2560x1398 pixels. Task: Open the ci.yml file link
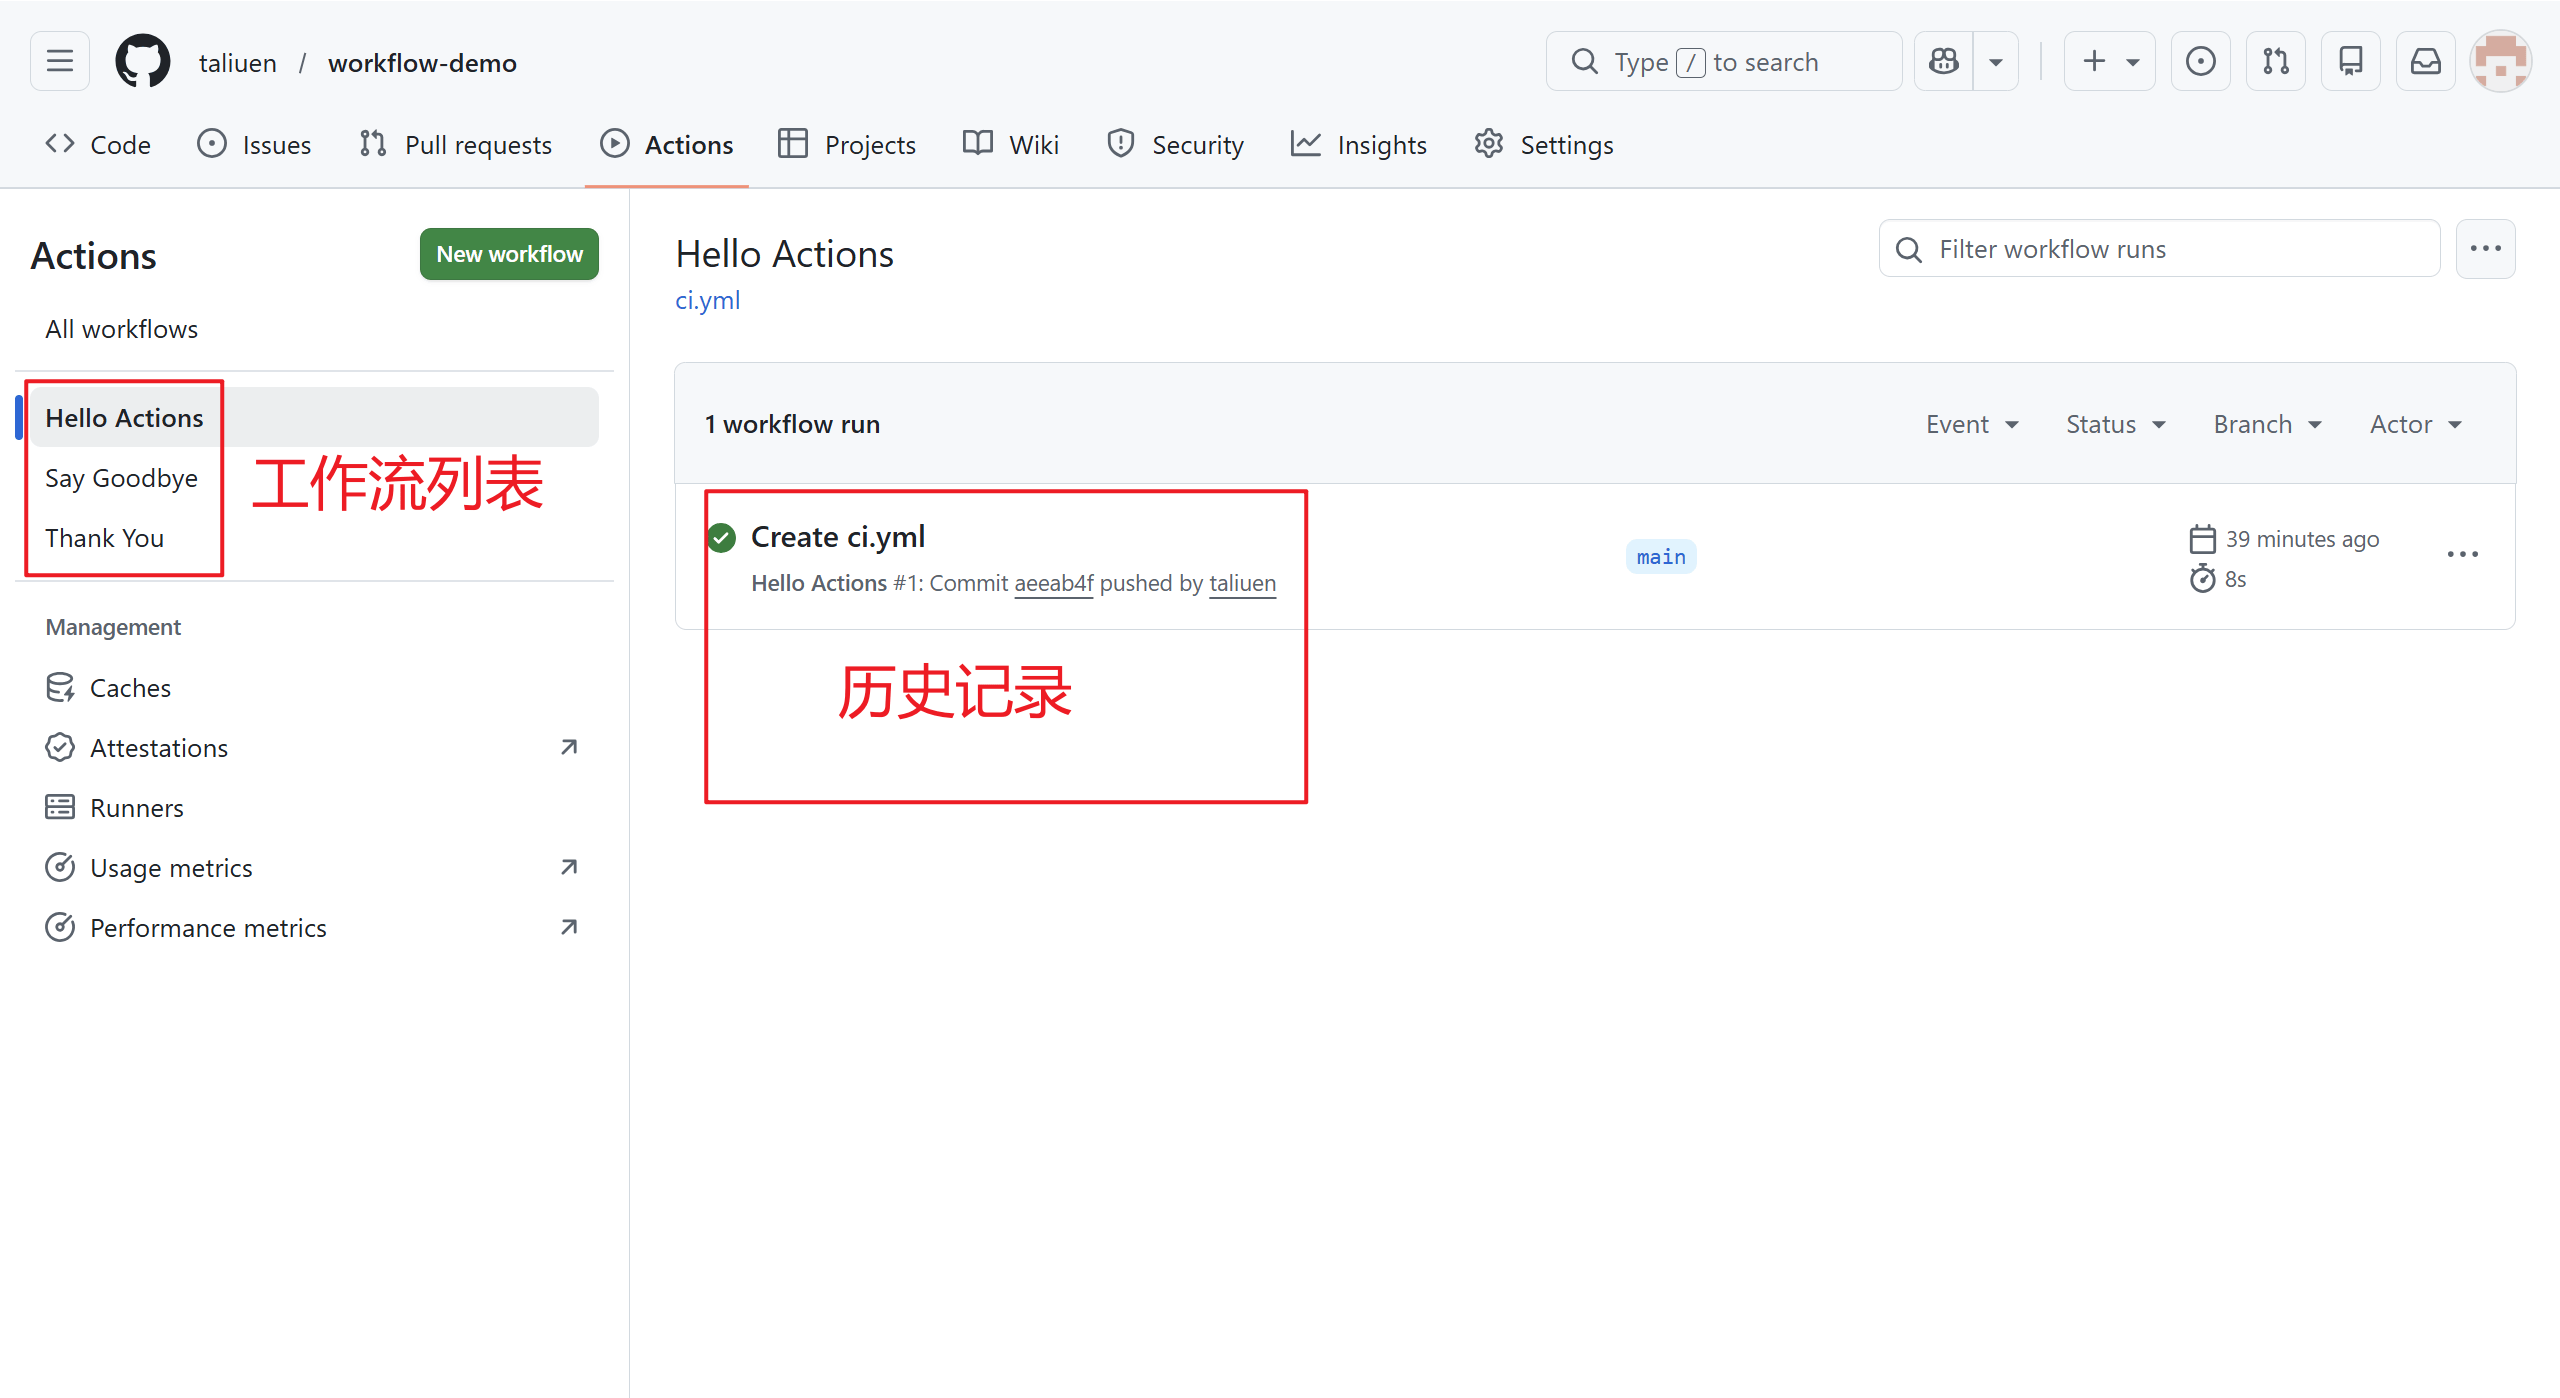(707, 300)
